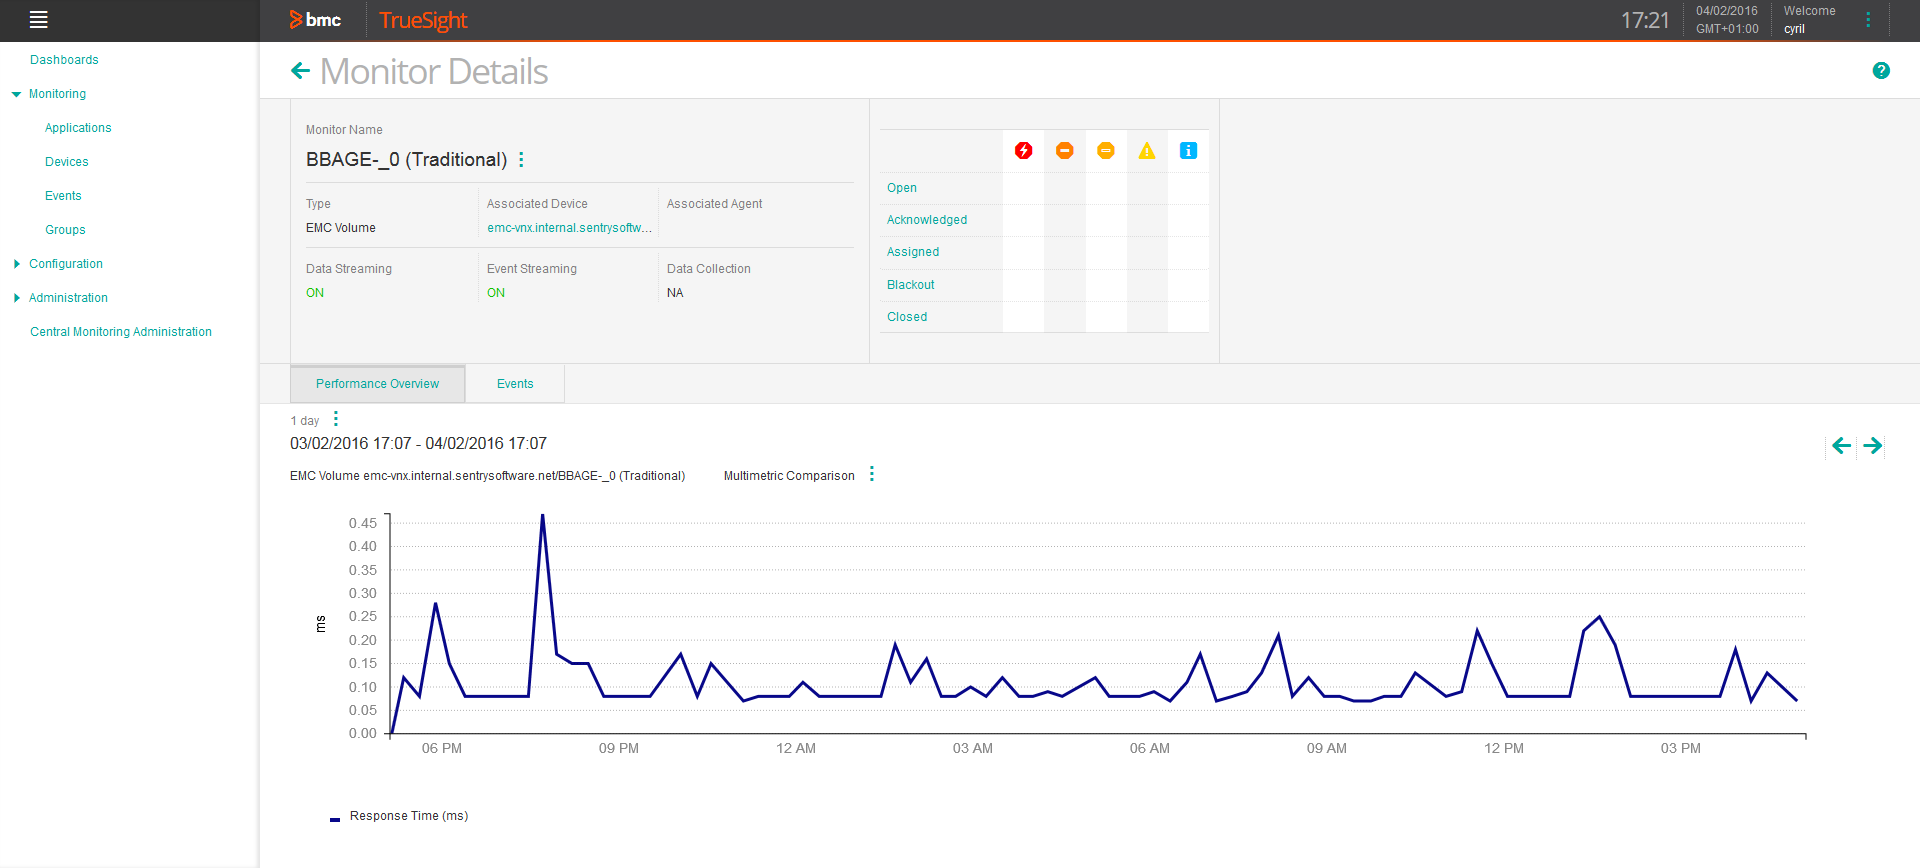Click the warning triangle severity icon
The image size is (1920, 868).
point(1146,151)
